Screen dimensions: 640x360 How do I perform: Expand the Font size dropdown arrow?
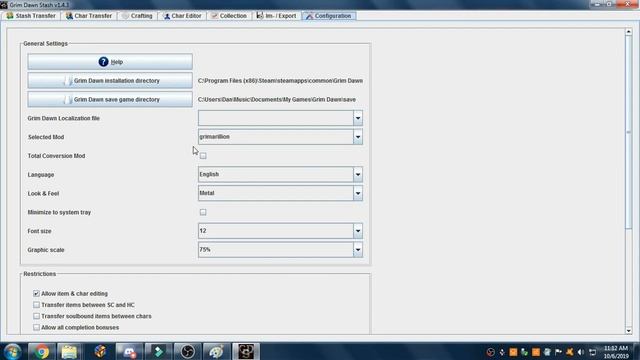[x=358, y=231]
